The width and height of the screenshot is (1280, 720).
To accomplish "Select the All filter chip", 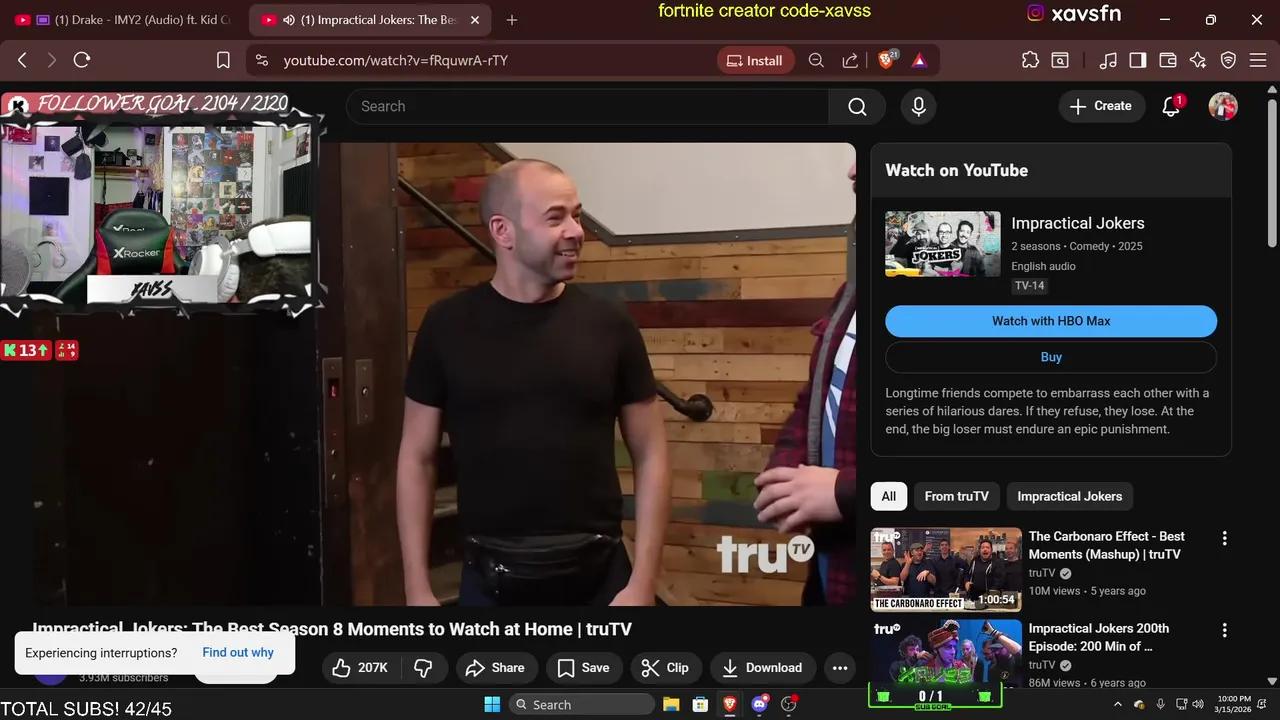I will [889, 496].
